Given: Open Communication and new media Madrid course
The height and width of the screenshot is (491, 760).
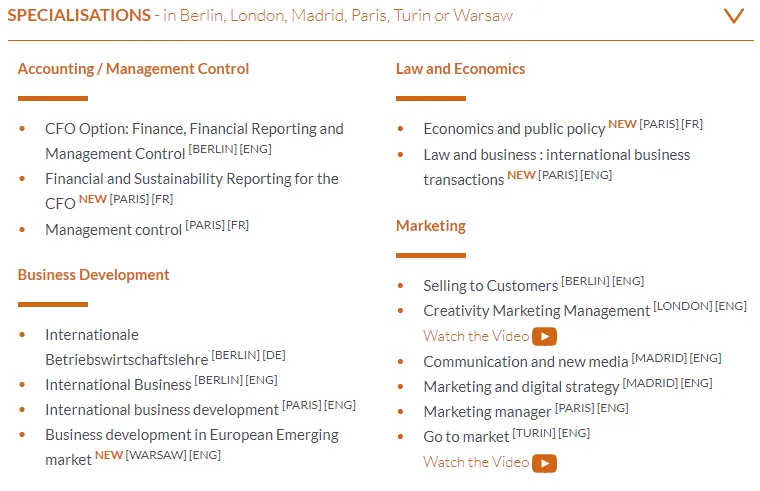Looking at the screenshot, I should click(x=525, y=362).
